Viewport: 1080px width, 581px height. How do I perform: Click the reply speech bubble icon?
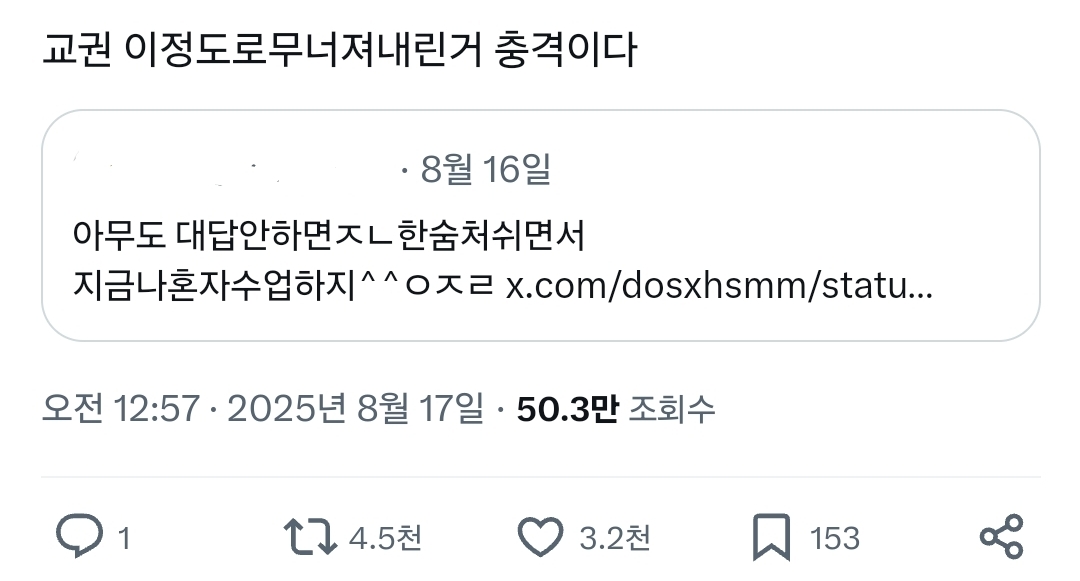(79, 535)
